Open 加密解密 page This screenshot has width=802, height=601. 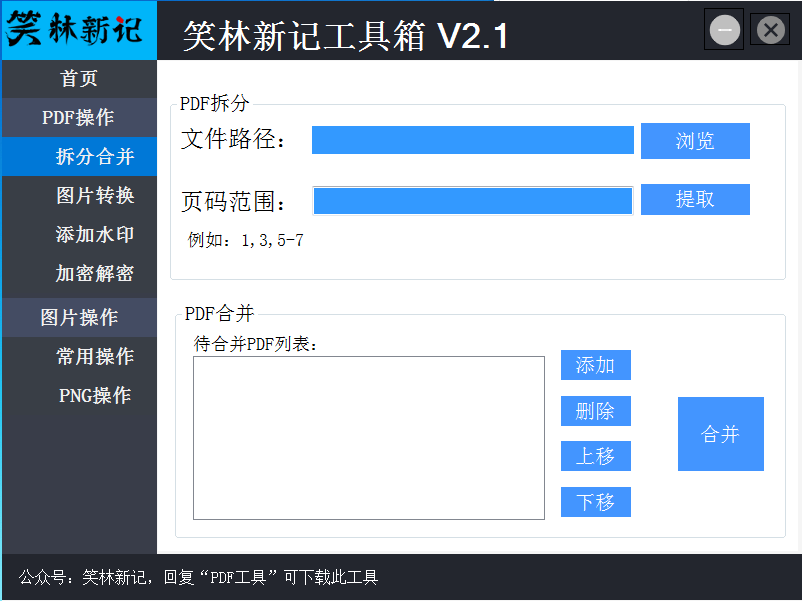click(79, 273)
